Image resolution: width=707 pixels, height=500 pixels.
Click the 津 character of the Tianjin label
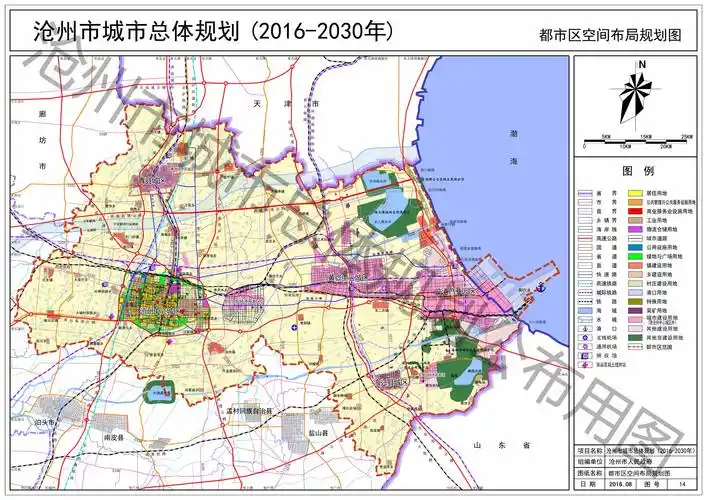click(x=287, y=104)
